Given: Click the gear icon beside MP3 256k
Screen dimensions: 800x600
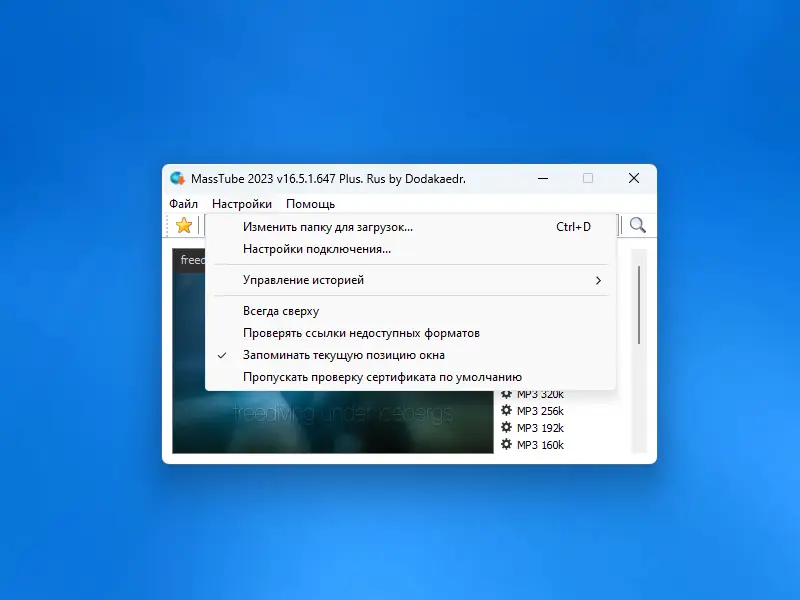Looking at the screenshot, I should tap(506, 410).
